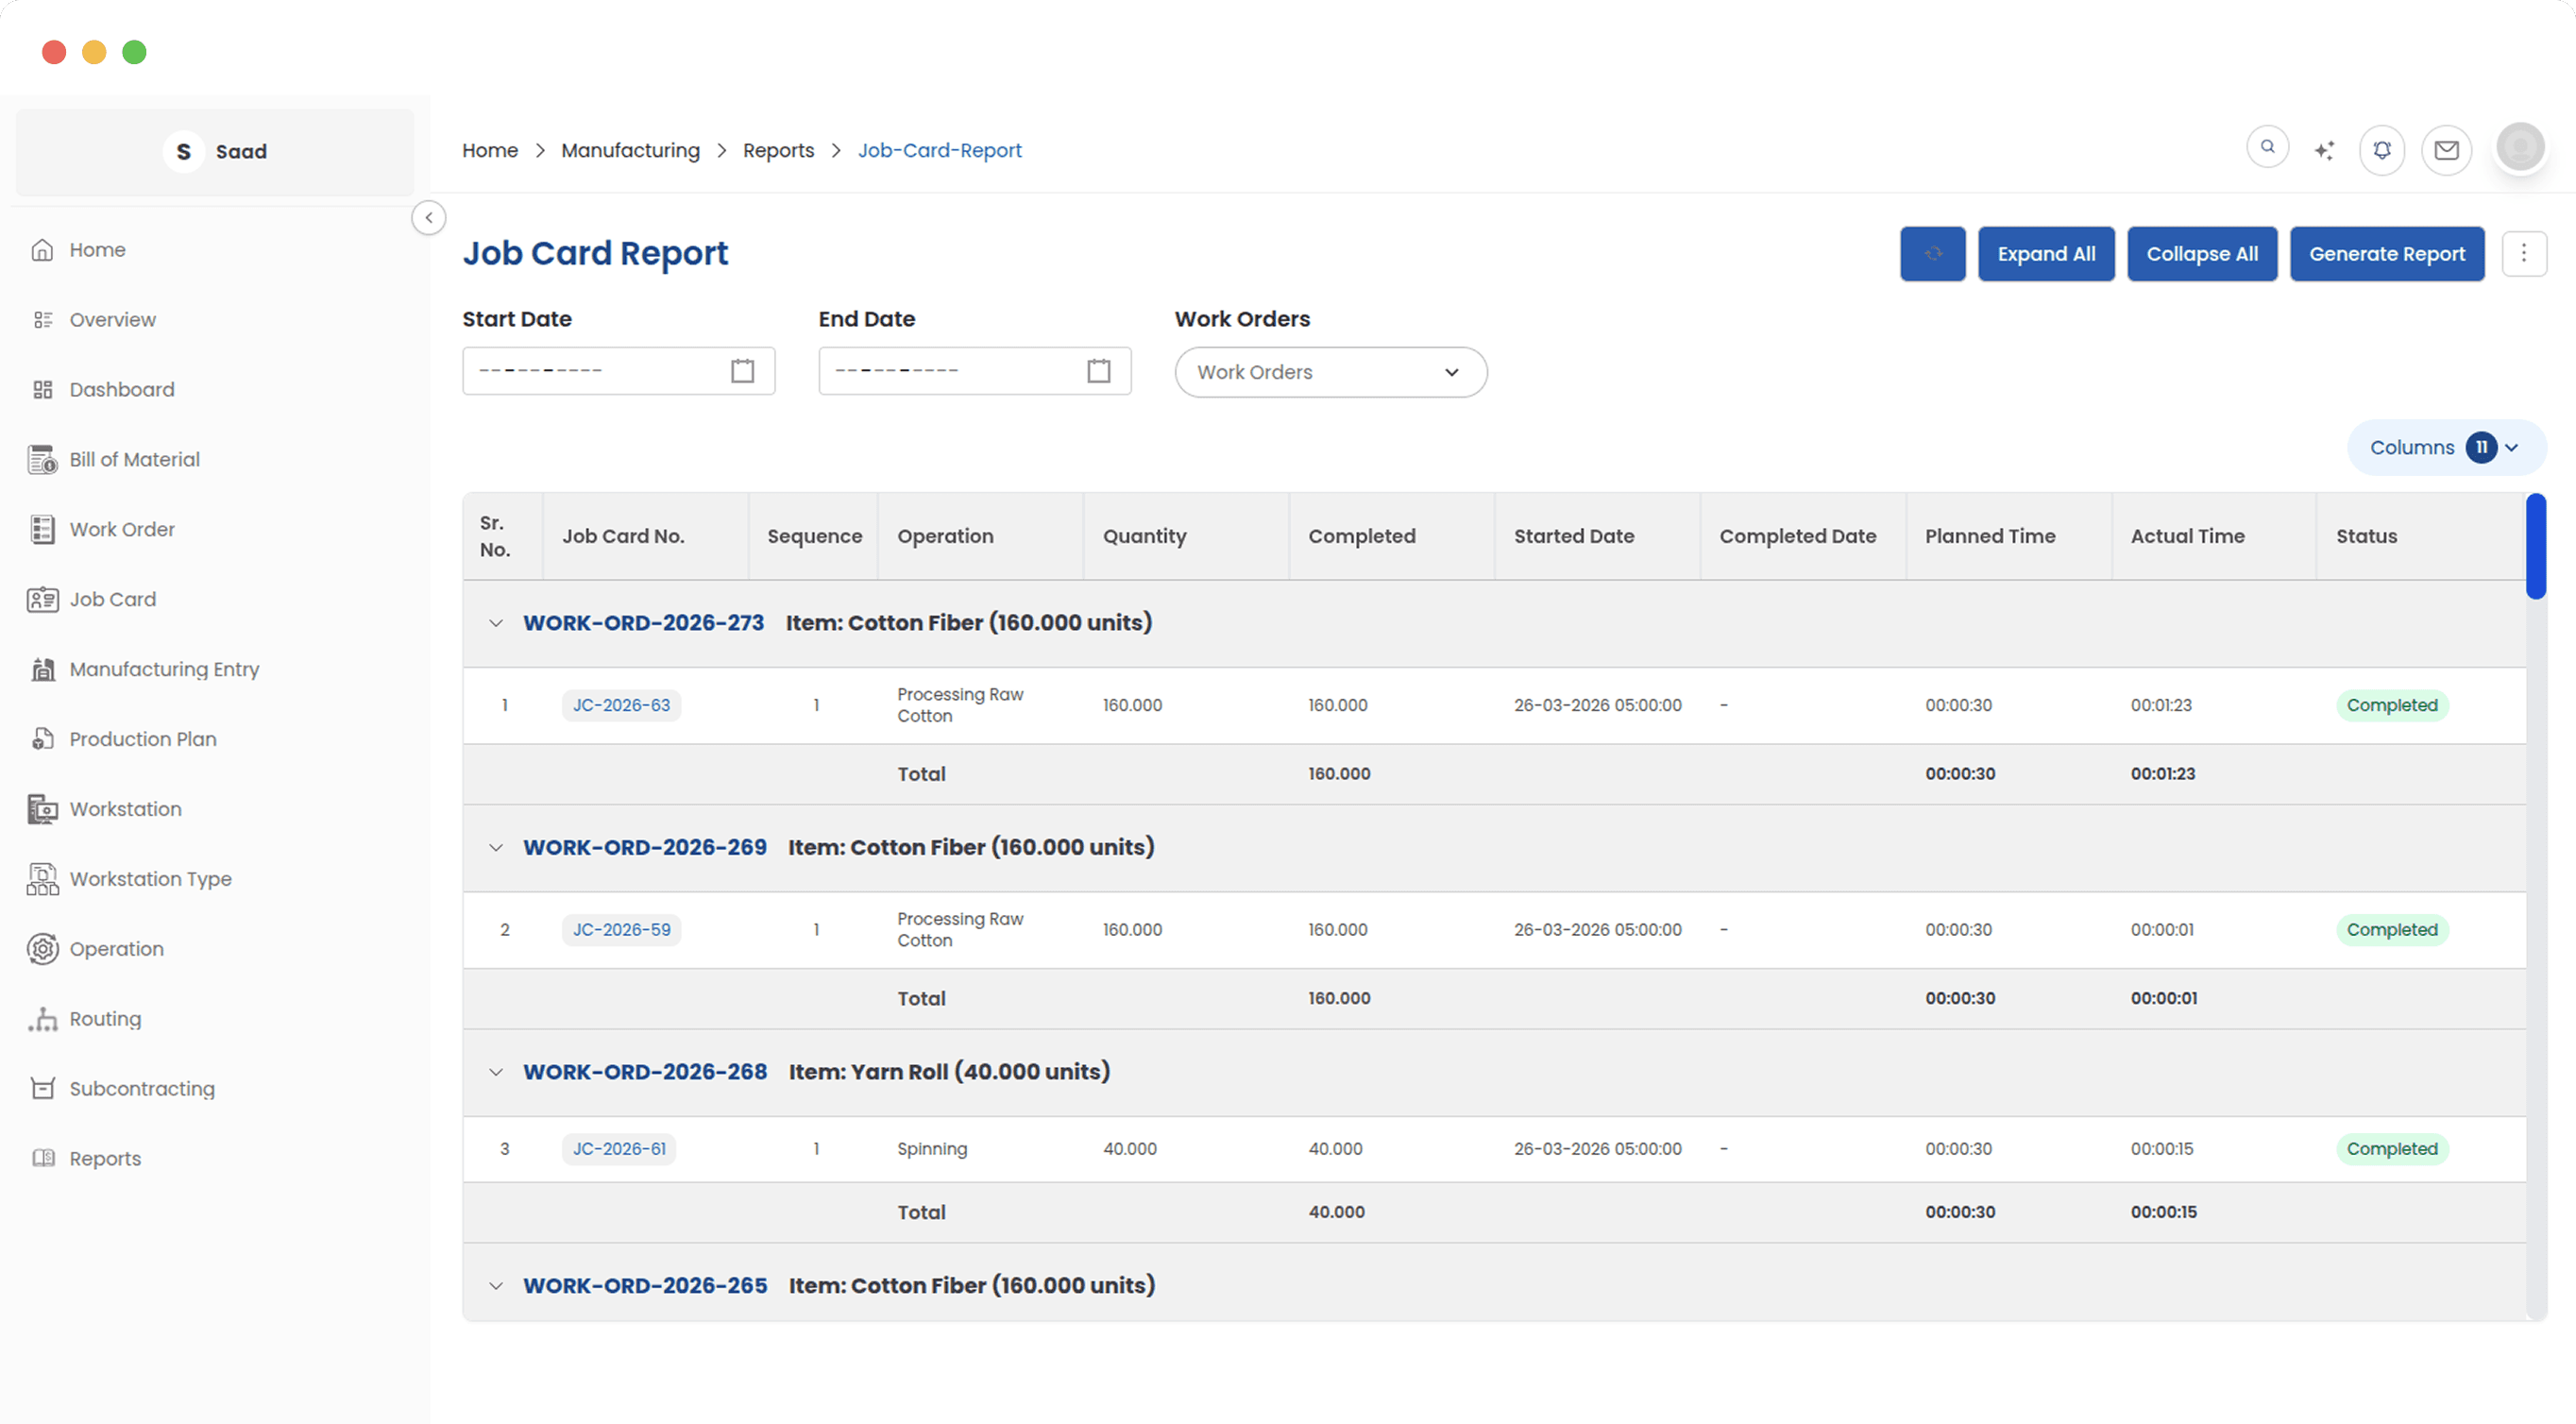Go to Manufacturing Entry
Viewport: 2576px width, 1424px height.
point(165,669)
